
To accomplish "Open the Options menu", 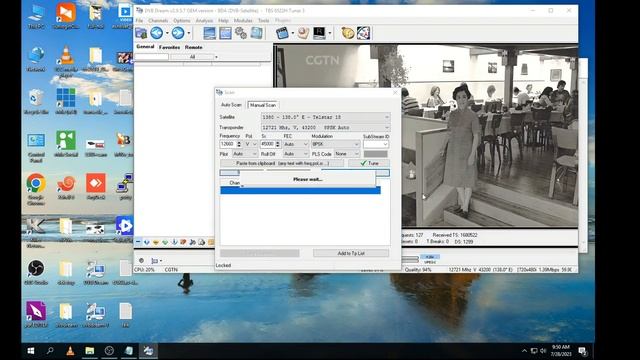I will 182,20.
